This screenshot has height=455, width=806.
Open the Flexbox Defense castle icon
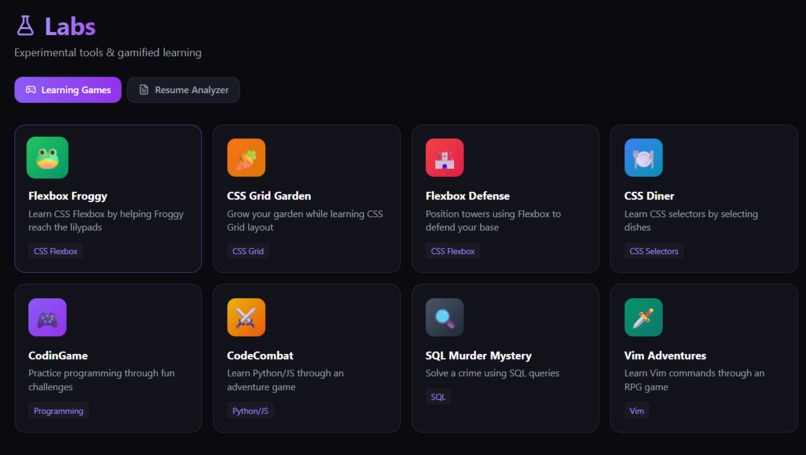click(x=445, y=157)
